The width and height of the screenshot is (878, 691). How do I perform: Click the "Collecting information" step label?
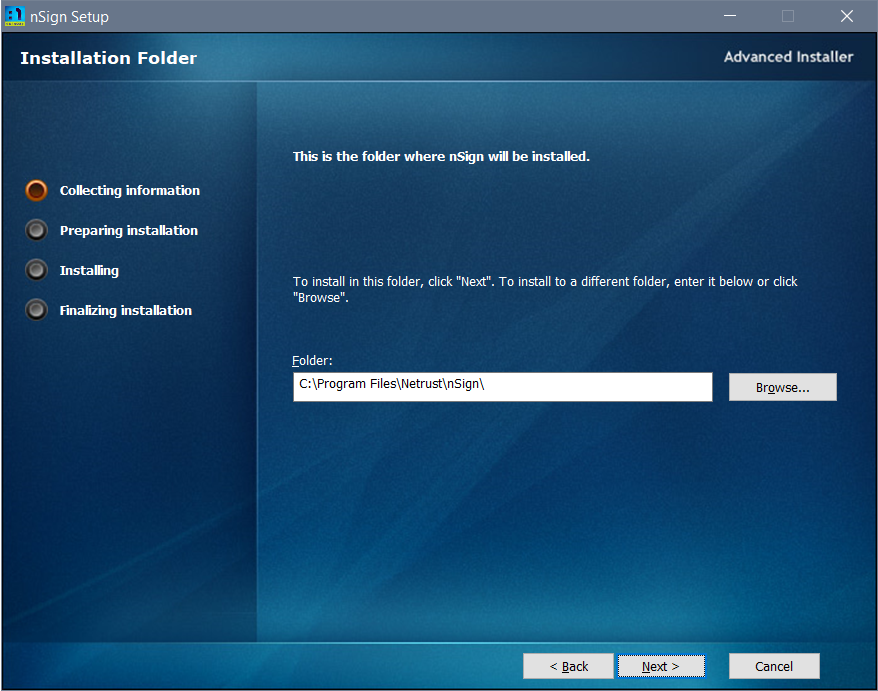click(x=130, y=190)
